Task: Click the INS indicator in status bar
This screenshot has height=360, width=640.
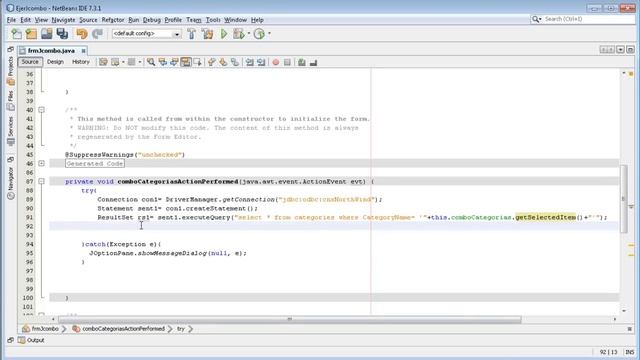Action: 629,352
